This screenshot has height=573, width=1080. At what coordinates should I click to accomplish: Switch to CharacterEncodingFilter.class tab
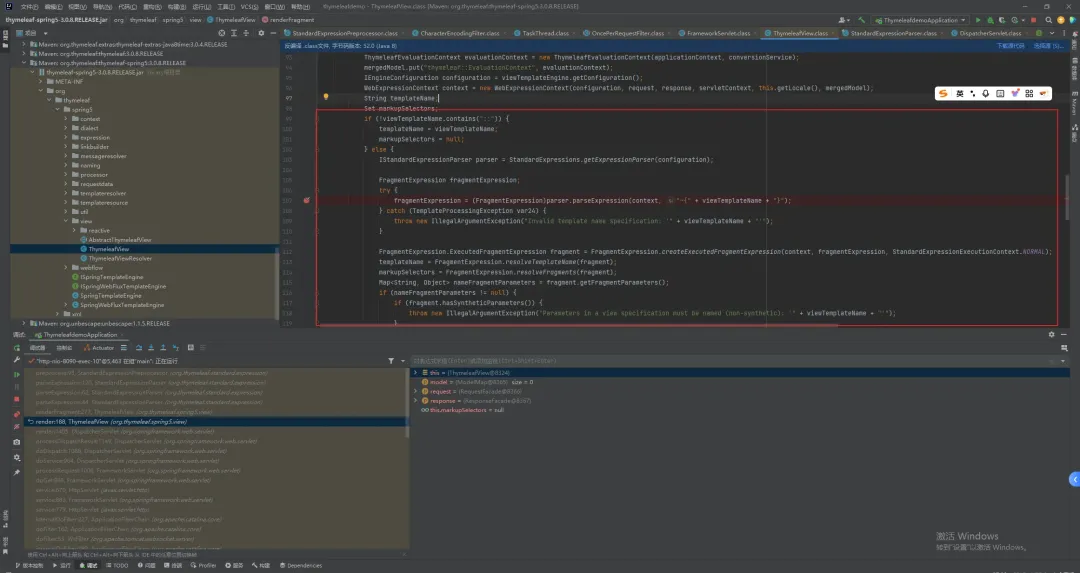pos(456,33)
